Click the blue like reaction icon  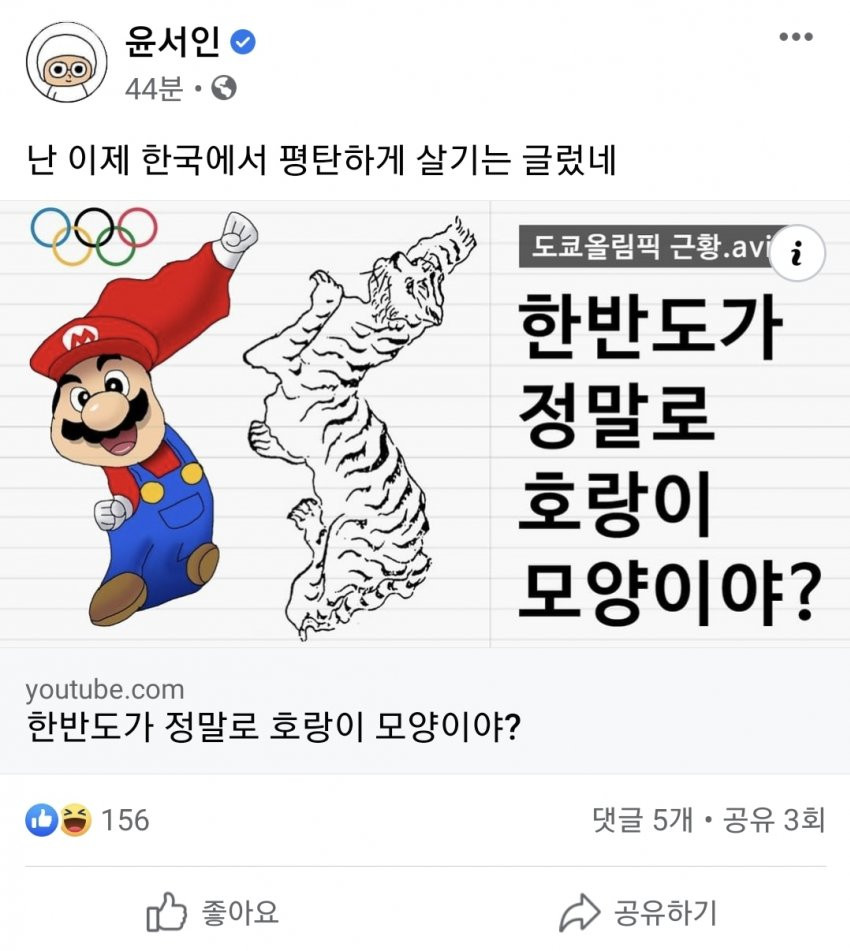tap(41, 820)
